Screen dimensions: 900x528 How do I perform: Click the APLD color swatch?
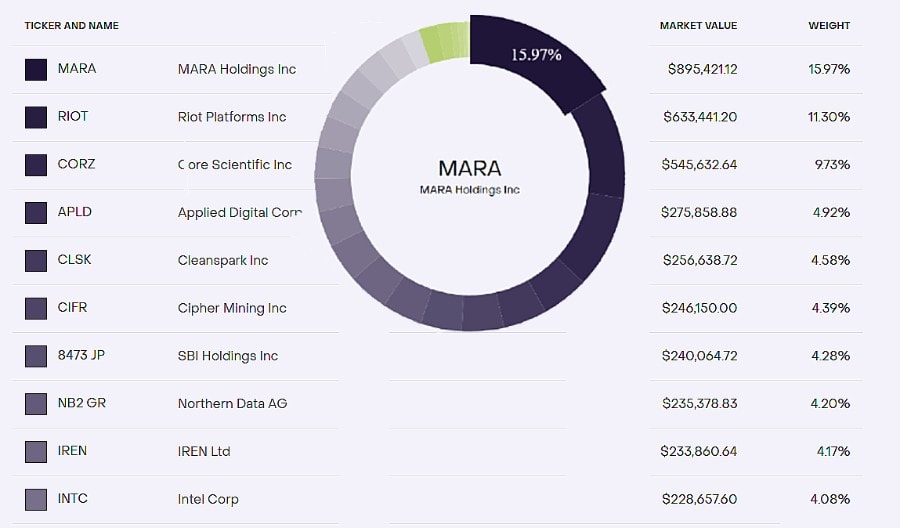(x=36, y=212)
